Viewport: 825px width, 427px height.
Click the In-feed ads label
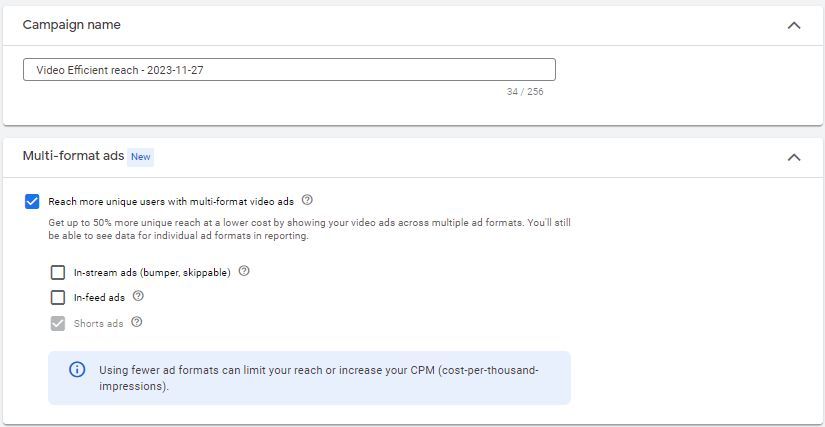99,298
